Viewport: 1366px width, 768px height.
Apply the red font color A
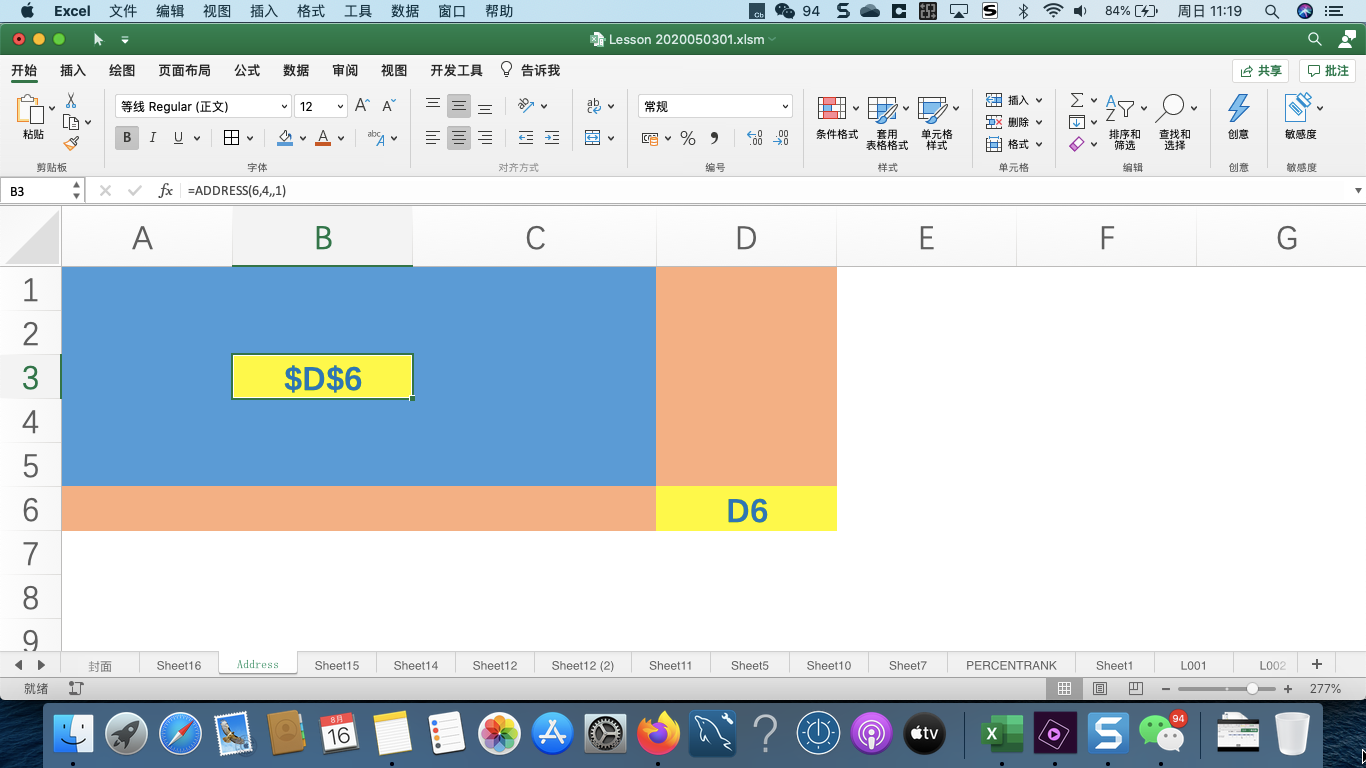[x=323, y=138]
